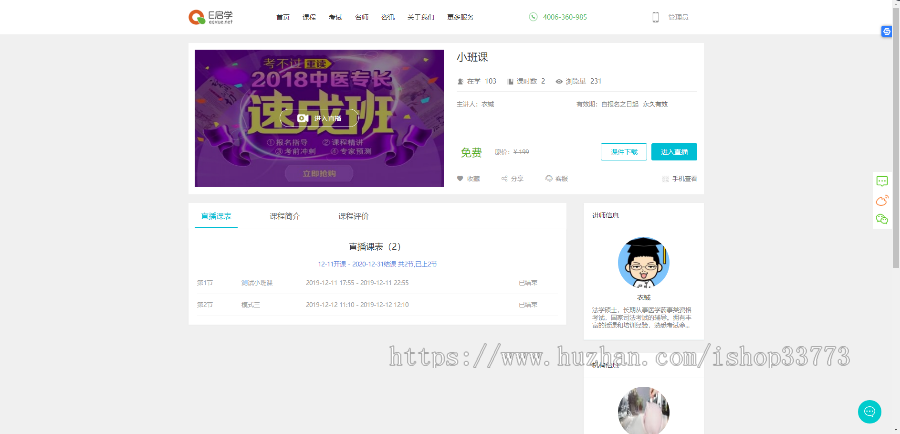Click the second teacher avatar photo at bottom
Viewport: 900px width, 434px height.
(643, 410)
